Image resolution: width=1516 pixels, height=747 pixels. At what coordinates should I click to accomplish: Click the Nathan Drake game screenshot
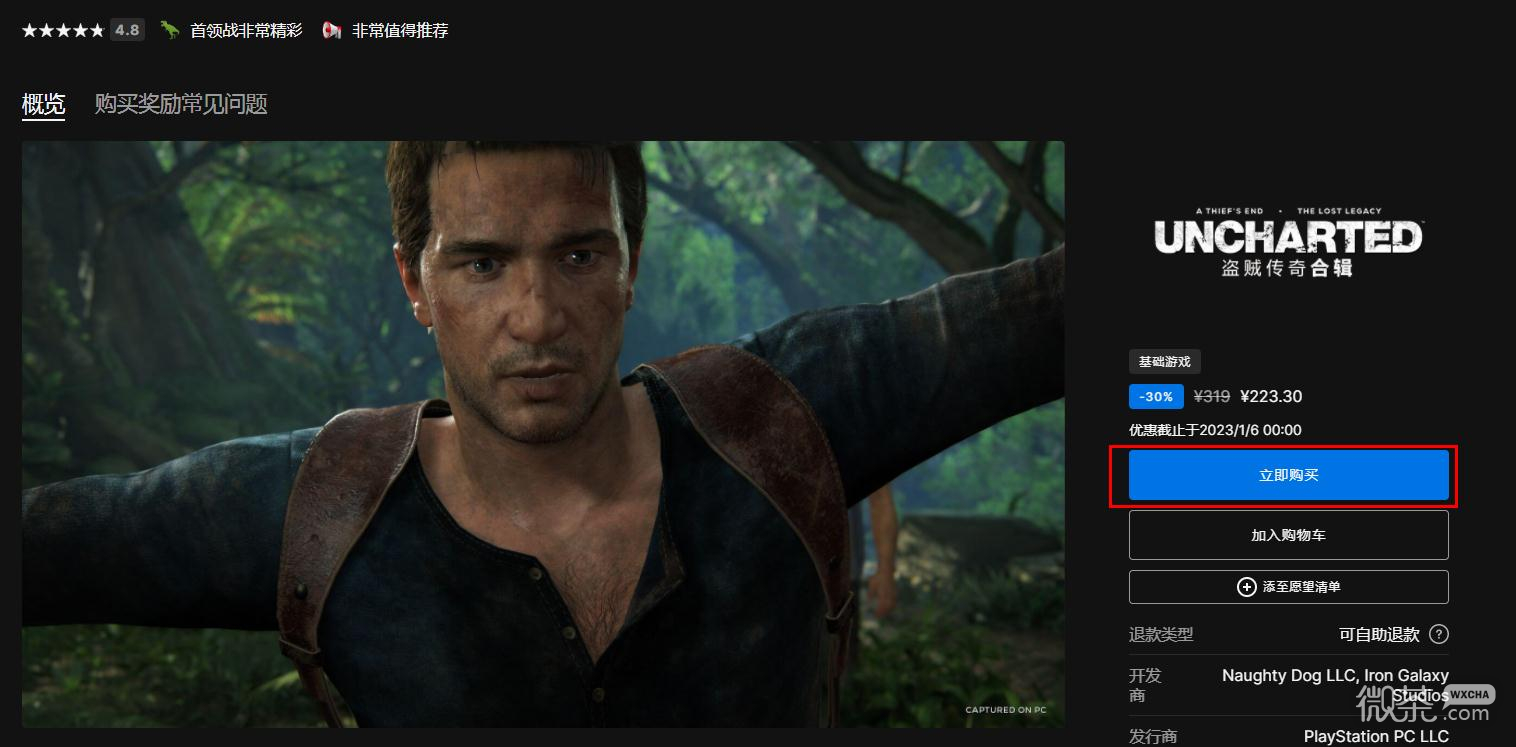click(x=543, y=434)
